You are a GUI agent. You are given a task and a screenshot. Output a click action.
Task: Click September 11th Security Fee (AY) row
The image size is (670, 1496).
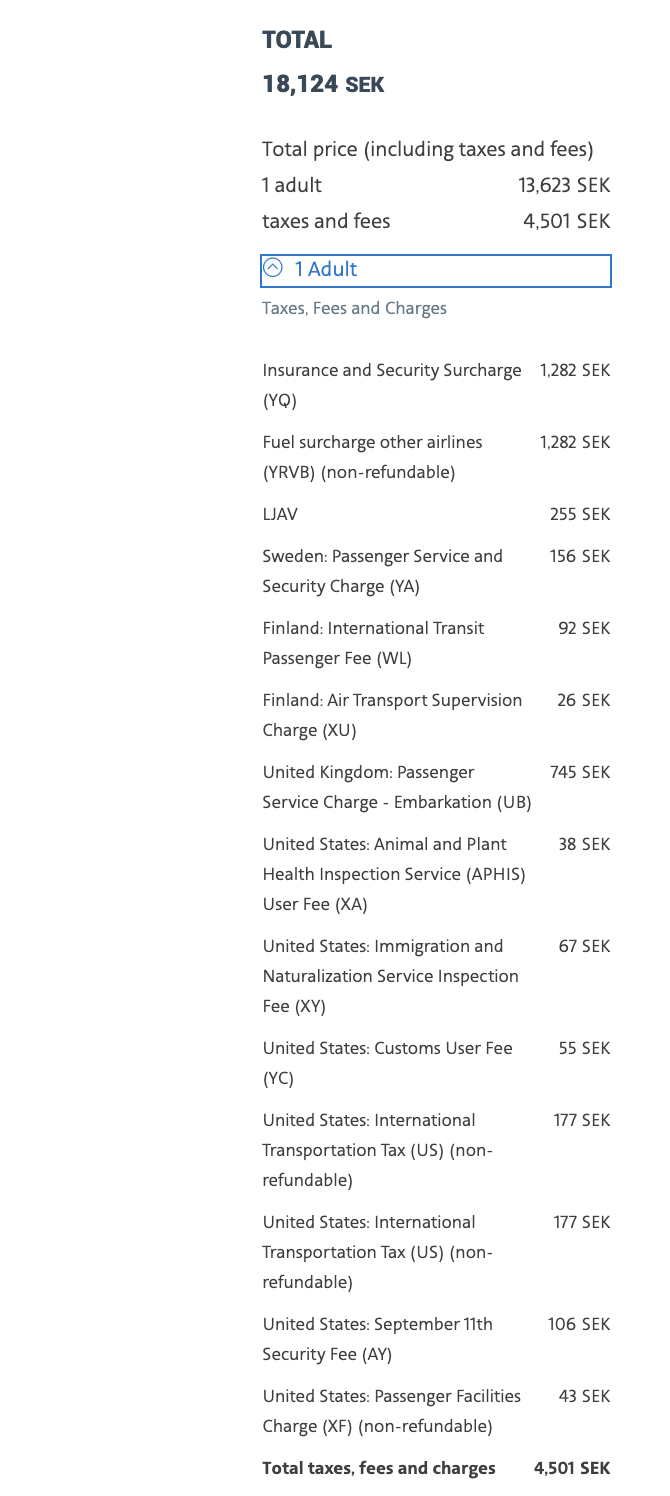coord(377,1339)
